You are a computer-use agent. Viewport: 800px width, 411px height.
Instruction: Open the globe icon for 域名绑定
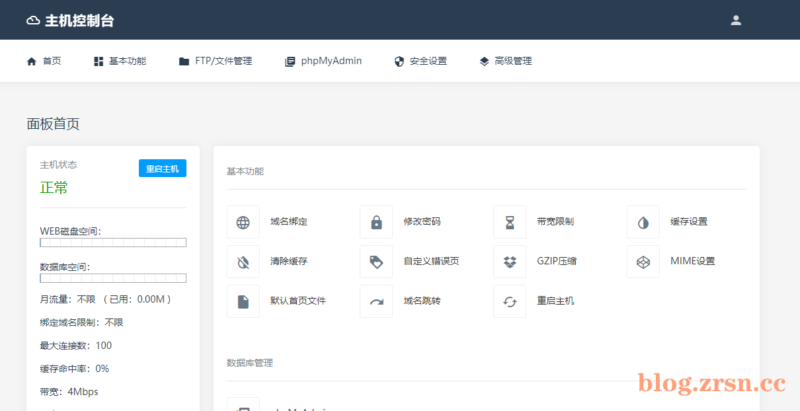[243, 222]
